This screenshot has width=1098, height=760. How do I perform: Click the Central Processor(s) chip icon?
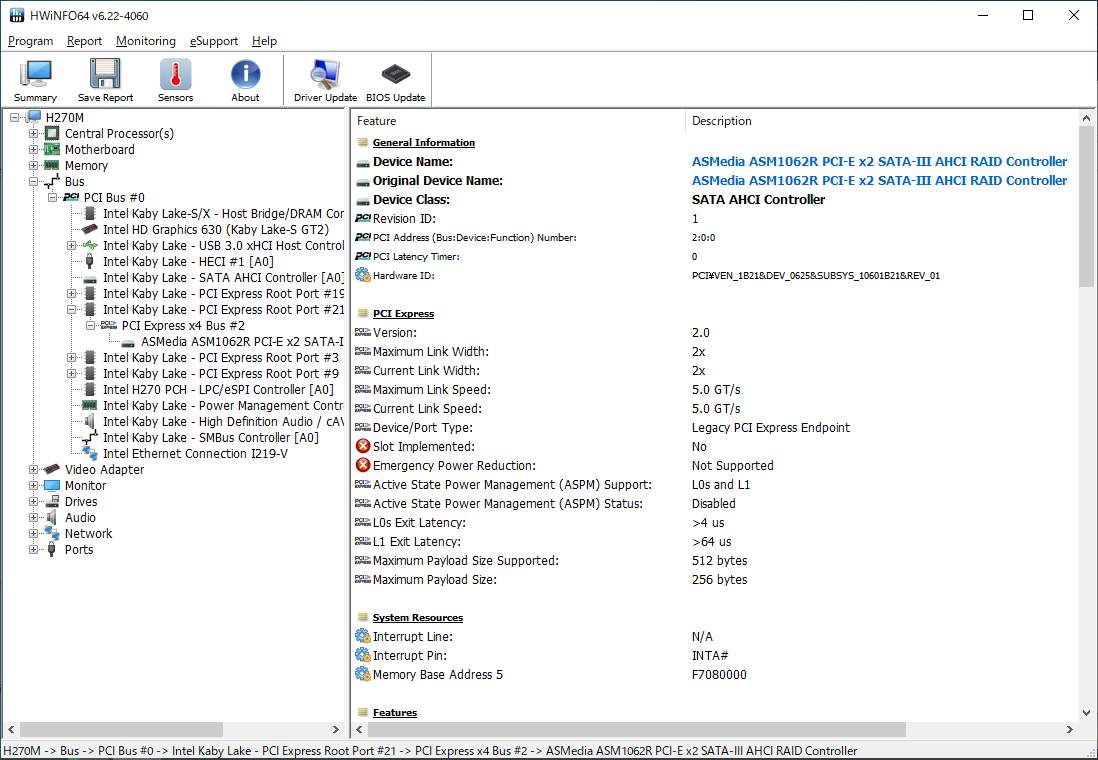[x=52, y=133]
